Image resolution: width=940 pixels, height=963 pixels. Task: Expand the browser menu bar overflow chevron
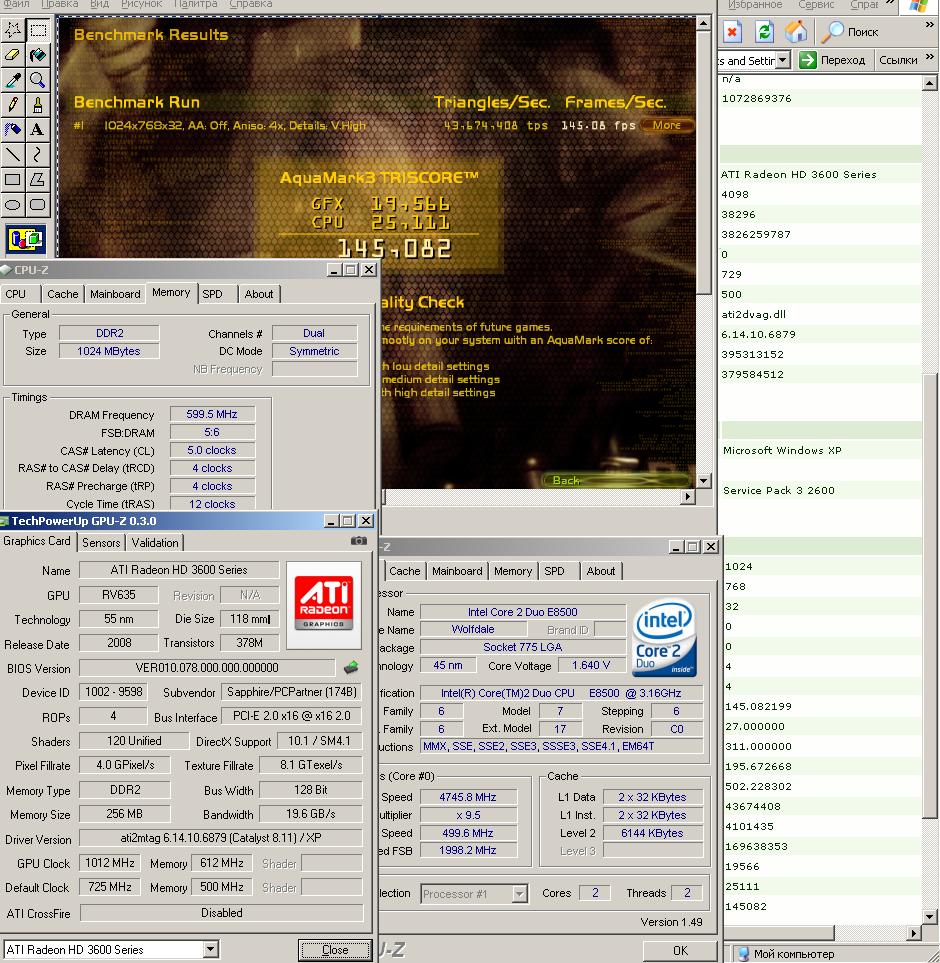(x=890, y=4)
